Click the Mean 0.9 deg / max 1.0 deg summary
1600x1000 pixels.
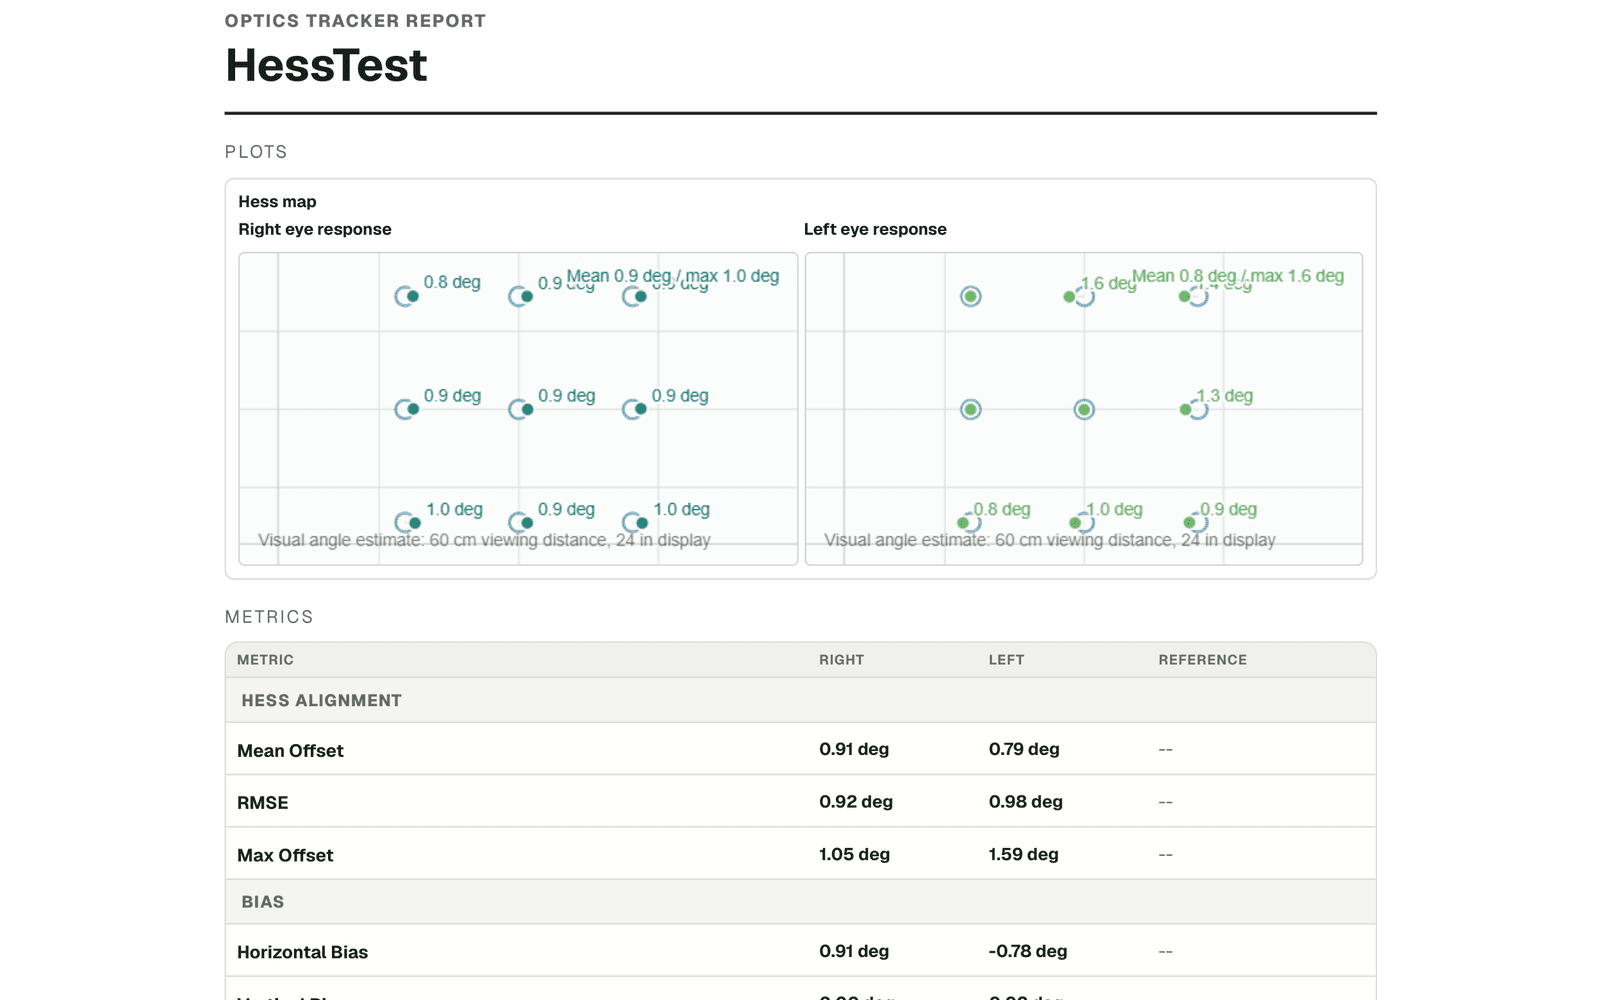673,276
